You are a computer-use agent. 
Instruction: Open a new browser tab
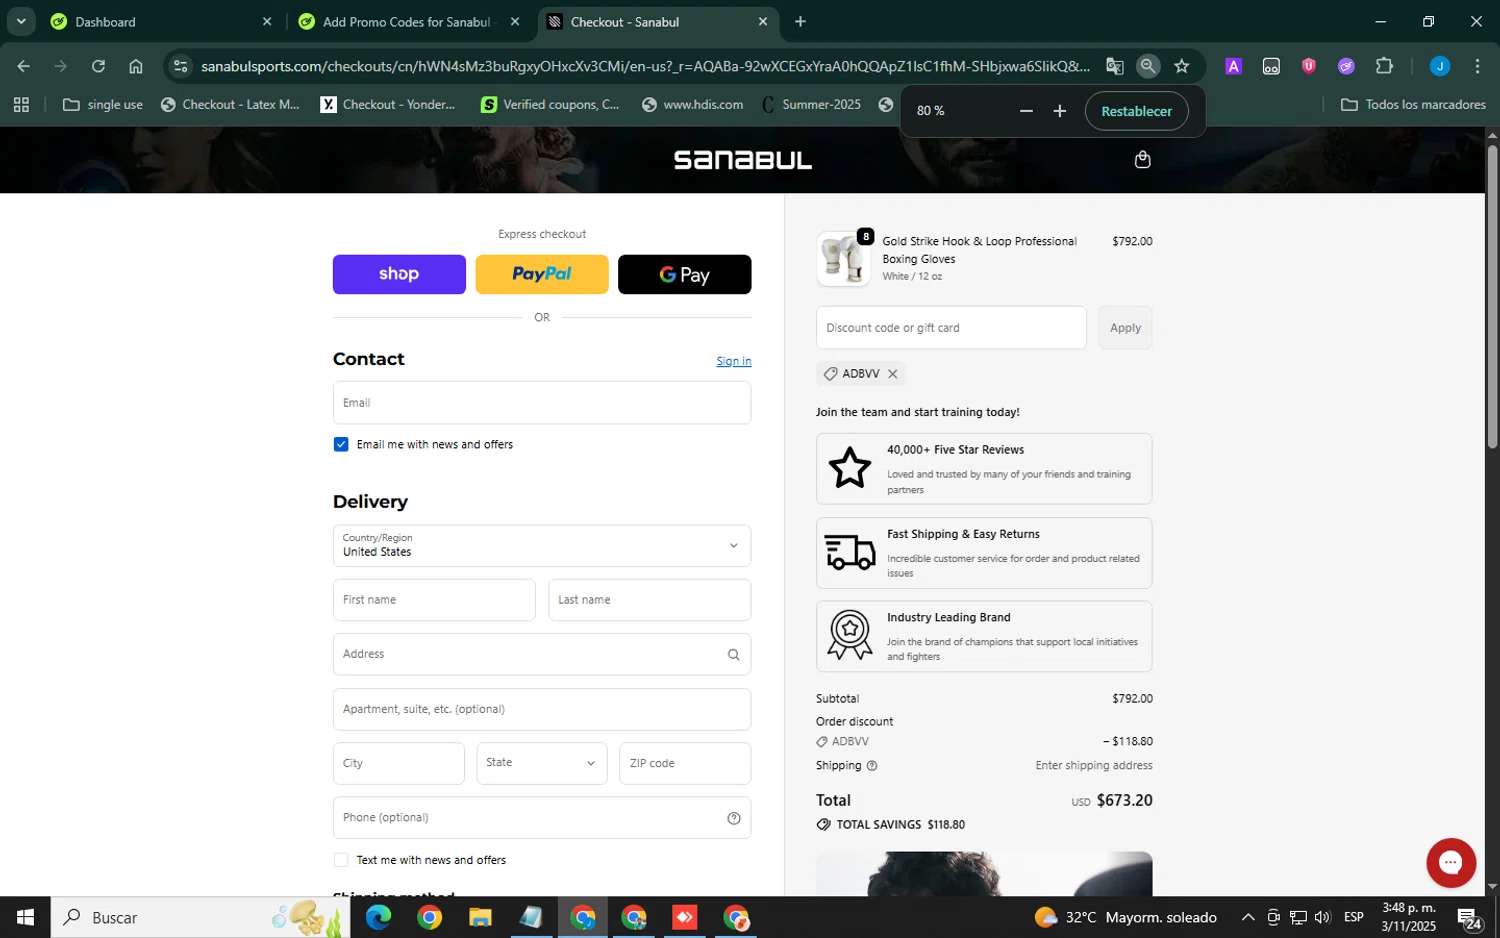[x=800, y=22]
